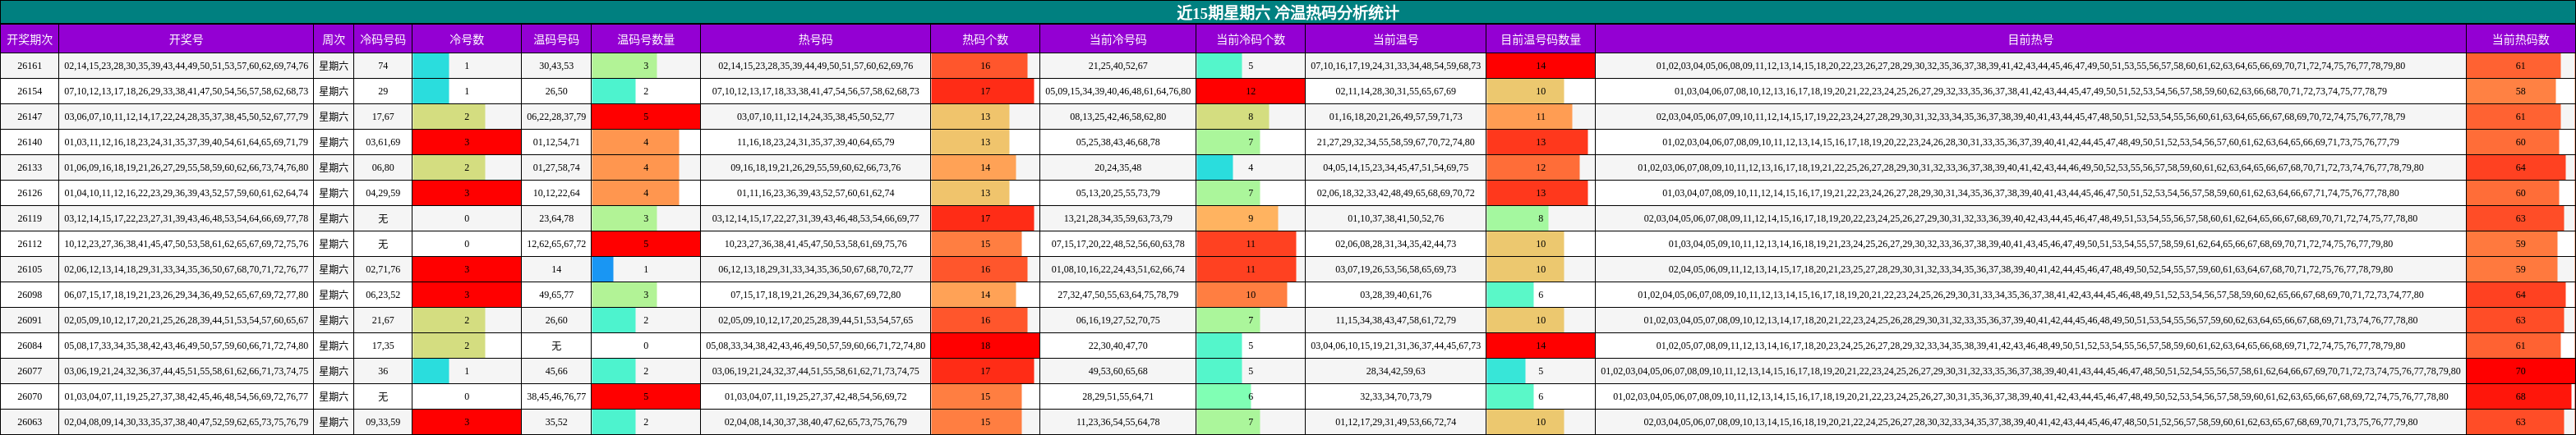
Task: Select period number 26112
Action: (29, 244)
